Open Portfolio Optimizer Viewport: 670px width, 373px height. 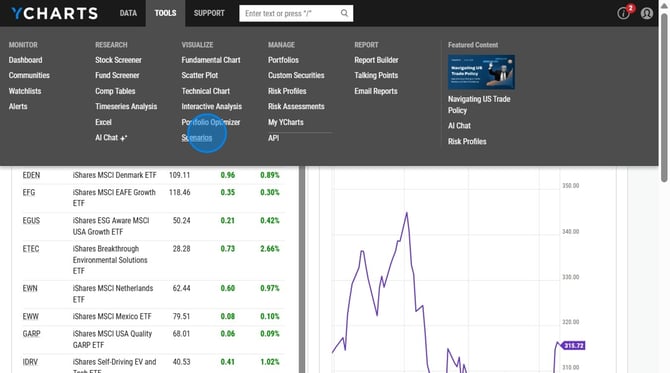(211, 122)
